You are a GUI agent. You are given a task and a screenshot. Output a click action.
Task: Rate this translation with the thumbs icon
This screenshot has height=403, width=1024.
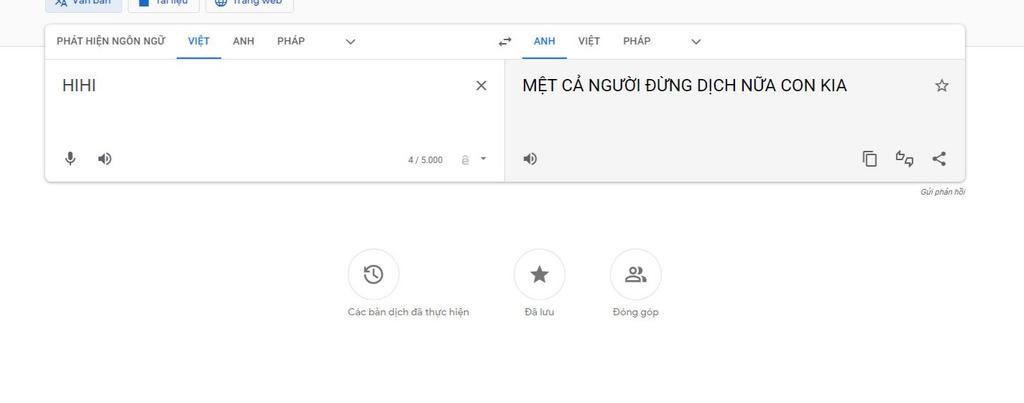[x=904, y=159]
